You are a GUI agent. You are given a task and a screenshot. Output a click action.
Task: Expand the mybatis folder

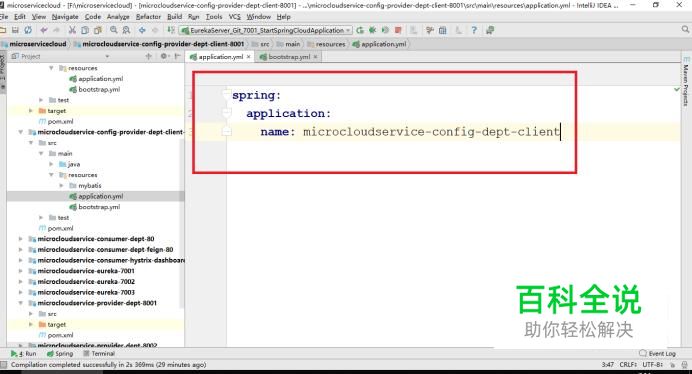click(x=61, y=185)
